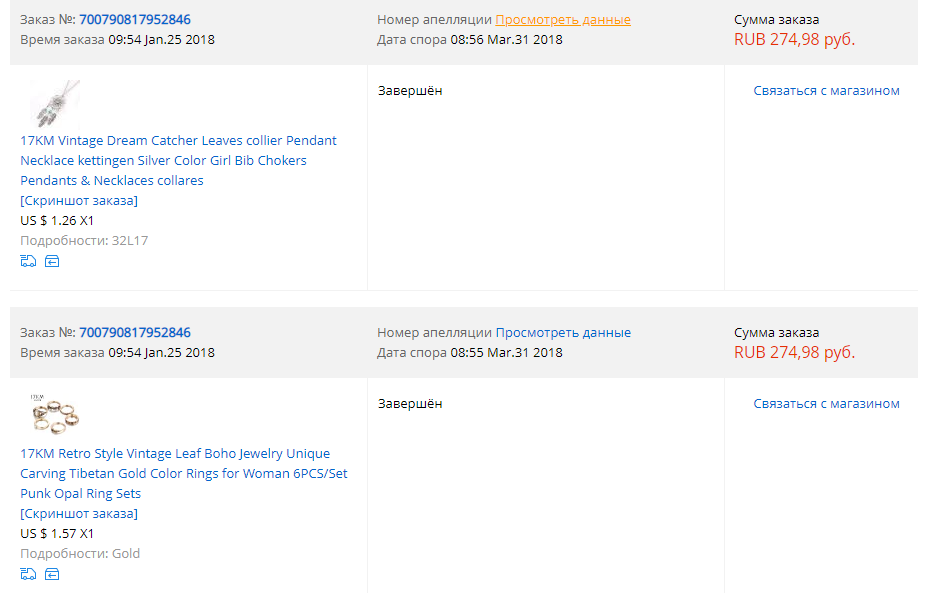Open the dream catcher necklace thumbnail

tap(53, 104)
